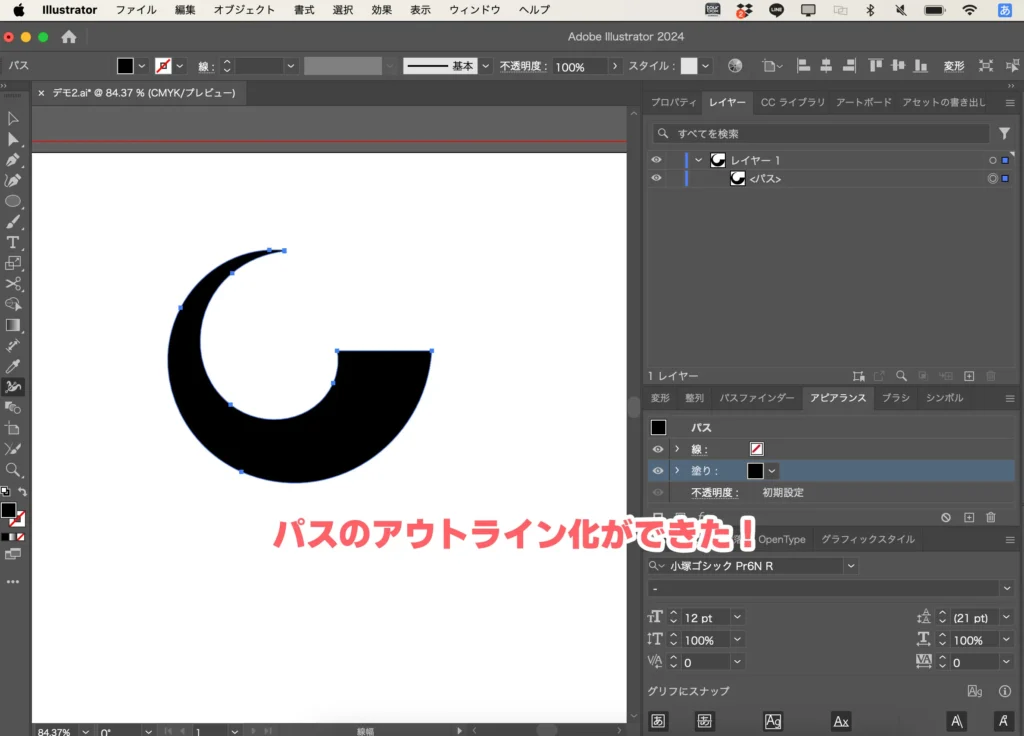The height and width of the screenshot is (736, 1024).
Task: Select the Type tool
Action: [x=13, y=243]
